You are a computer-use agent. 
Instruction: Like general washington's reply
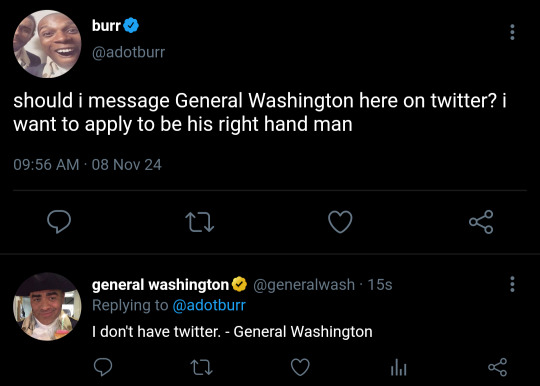click(x=300, y=367)
